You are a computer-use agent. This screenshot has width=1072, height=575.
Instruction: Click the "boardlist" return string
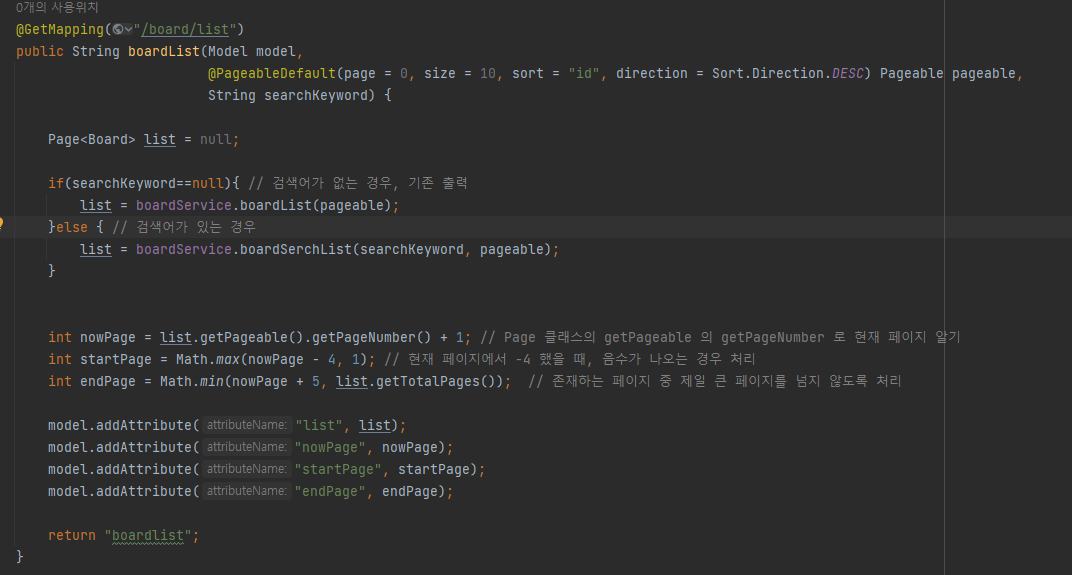(x=148, y=535)
